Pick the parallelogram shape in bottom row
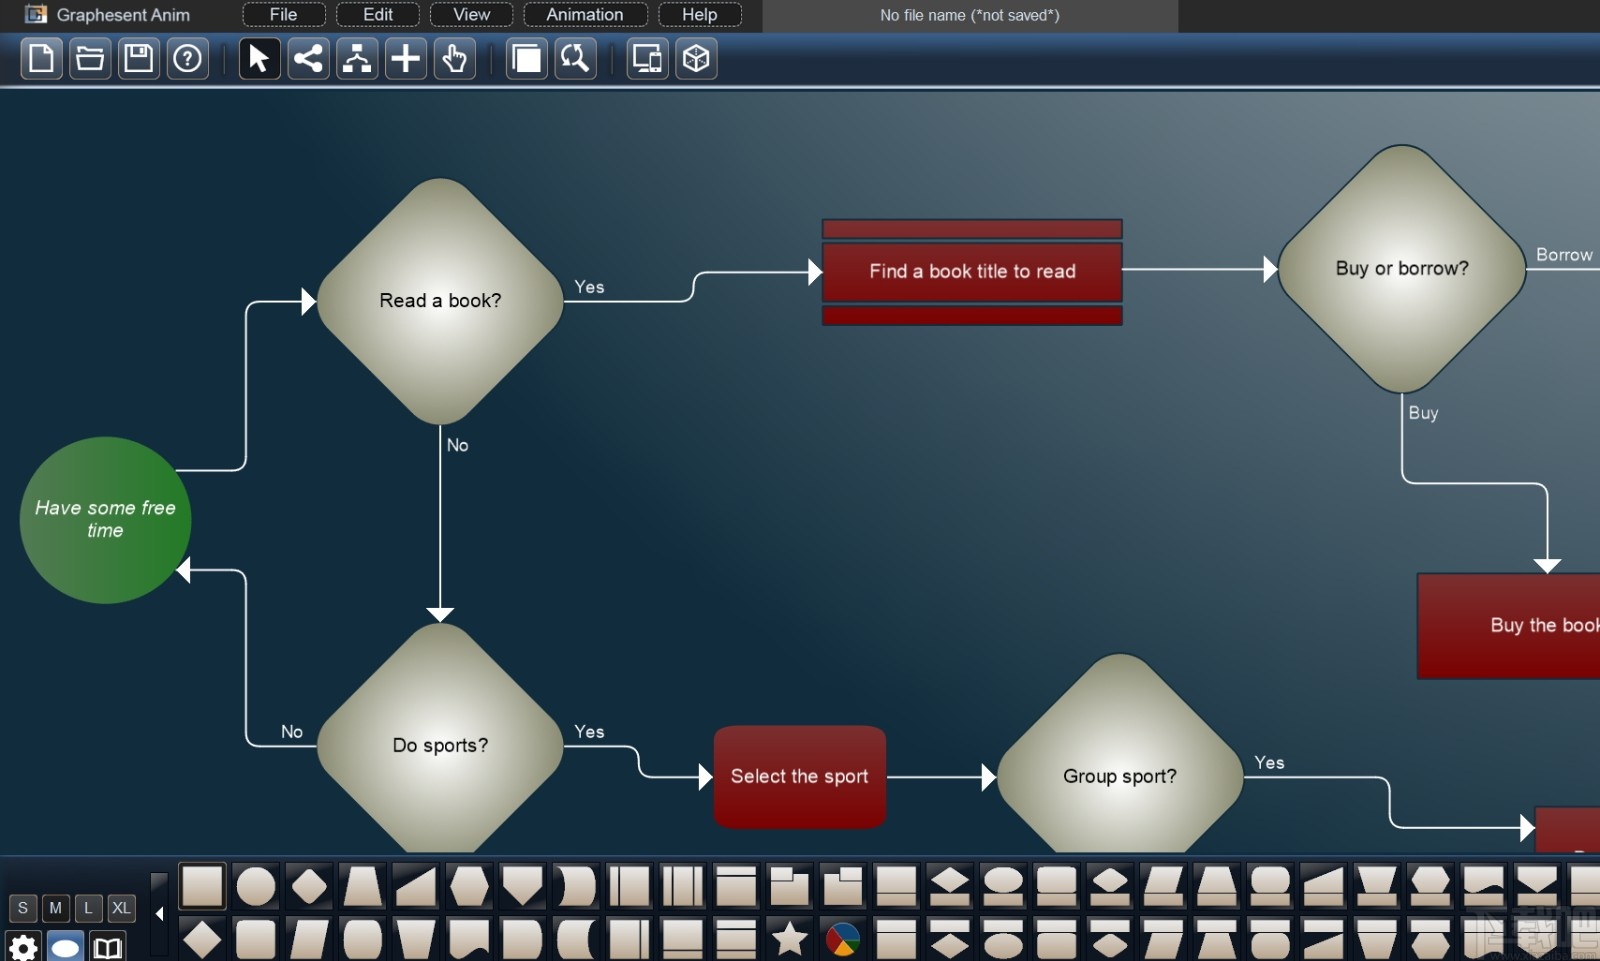The image size is (1600, 961). point(309,939)
